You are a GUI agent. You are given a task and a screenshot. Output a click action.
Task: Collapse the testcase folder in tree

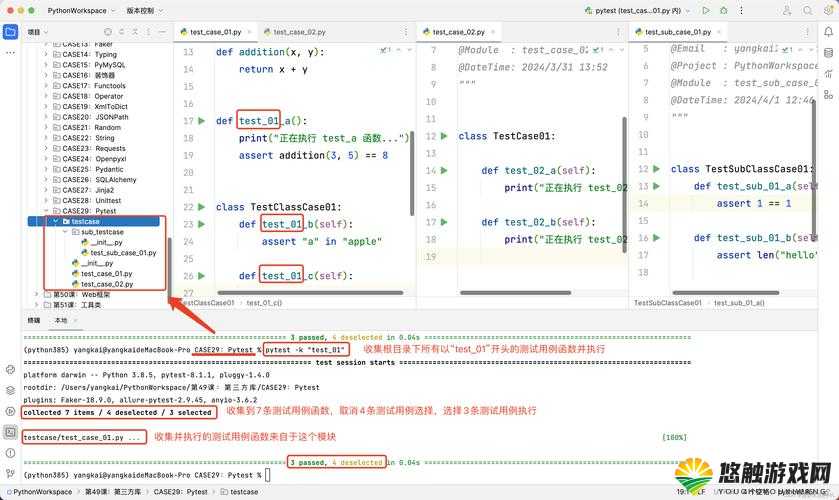click(x=55, y=222)
